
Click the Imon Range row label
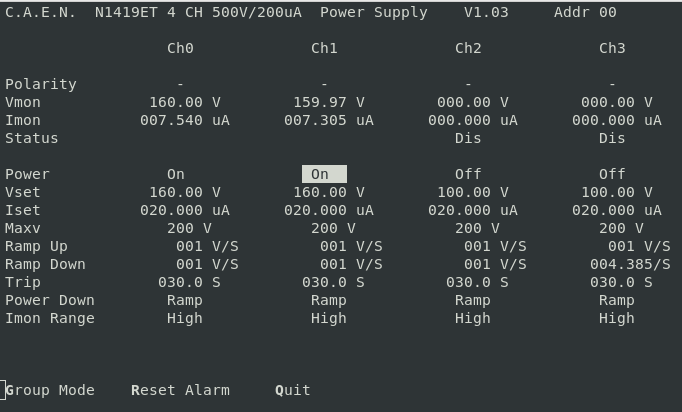pyautogui.click(x=50, y=318)
